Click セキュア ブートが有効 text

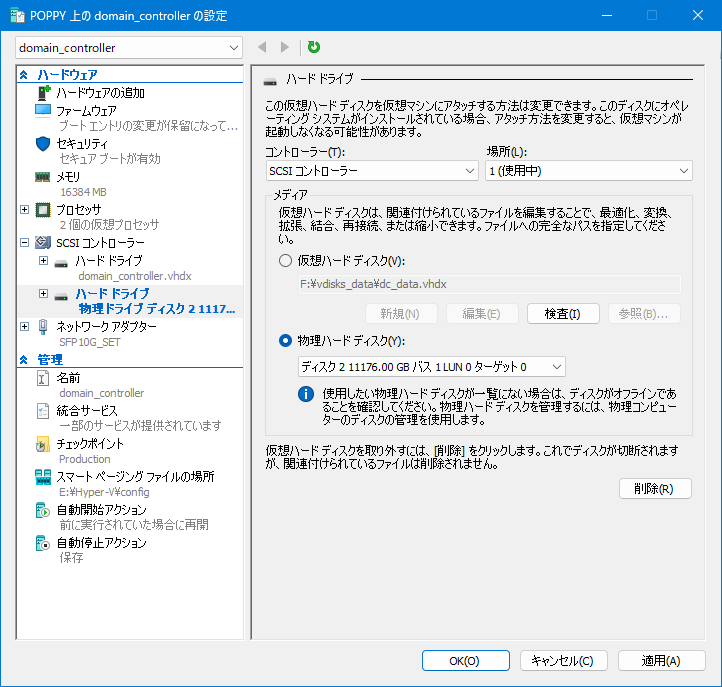110,159
